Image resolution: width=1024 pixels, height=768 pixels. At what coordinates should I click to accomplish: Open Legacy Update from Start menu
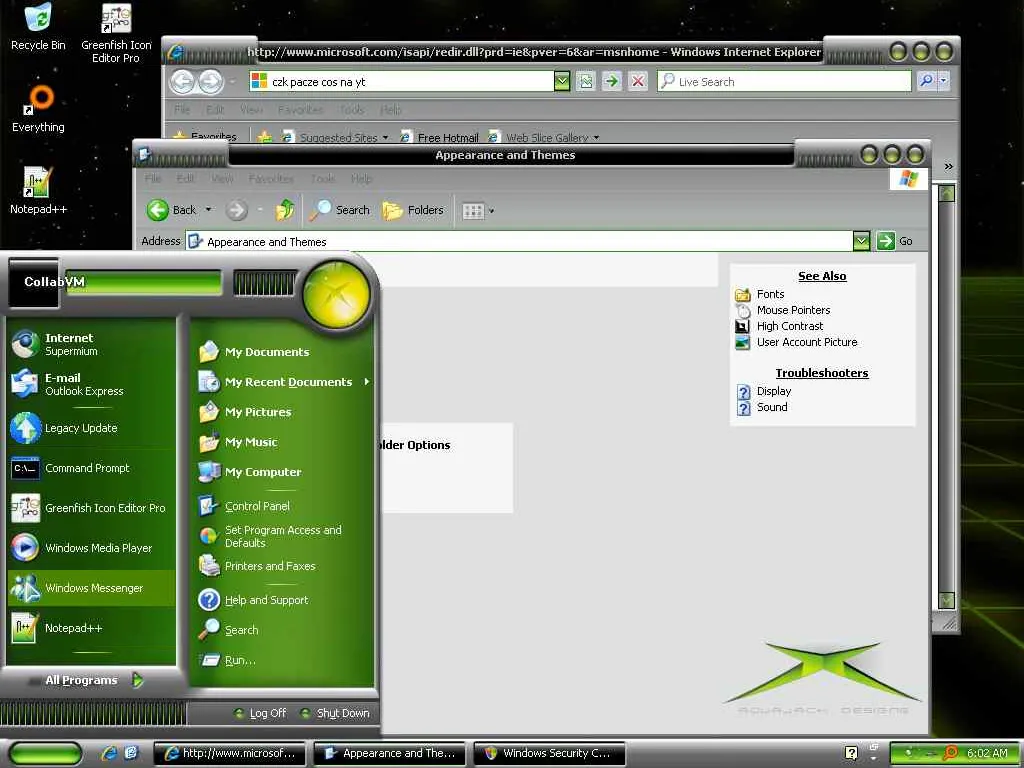point(92,428)
